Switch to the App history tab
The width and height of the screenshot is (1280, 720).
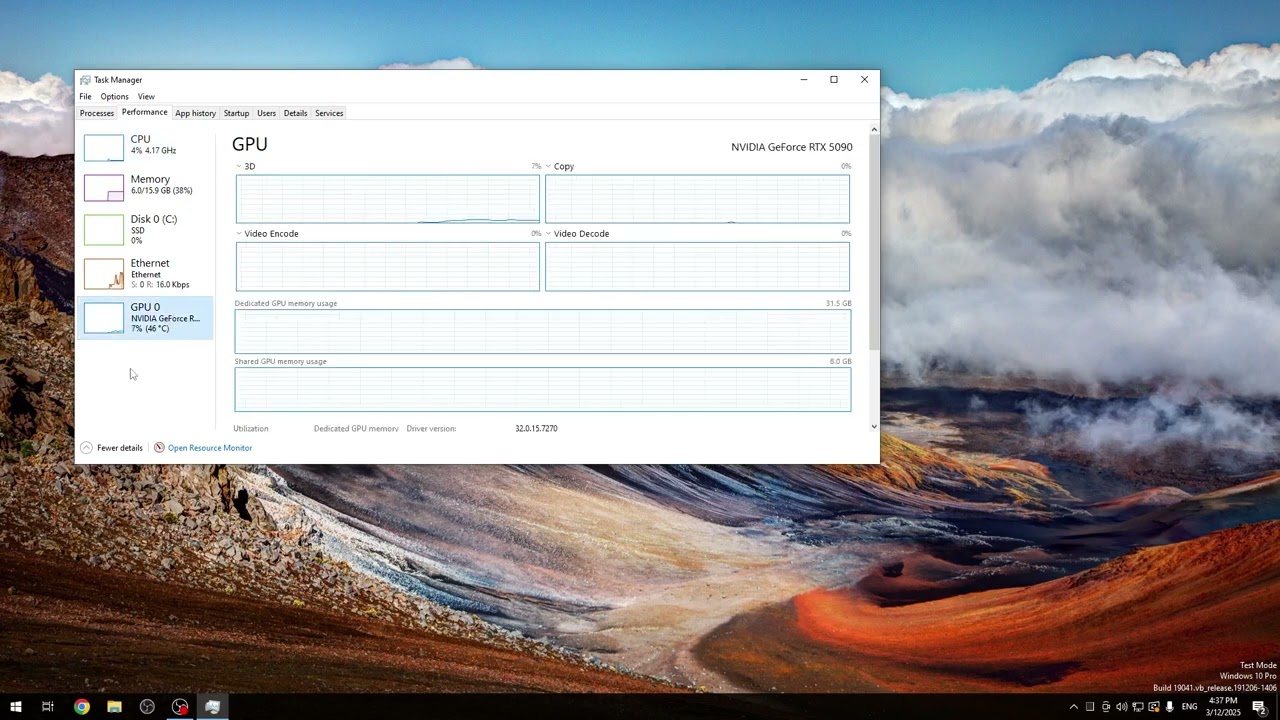pos(195,113)
